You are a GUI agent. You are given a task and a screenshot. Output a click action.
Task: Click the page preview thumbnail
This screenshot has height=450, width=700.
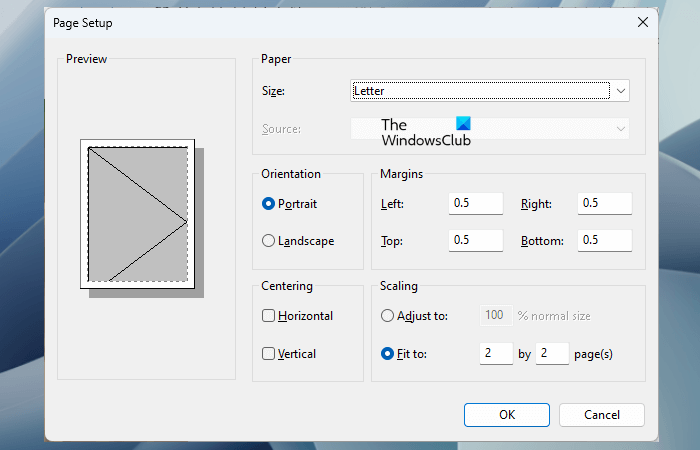coord(138,214)
